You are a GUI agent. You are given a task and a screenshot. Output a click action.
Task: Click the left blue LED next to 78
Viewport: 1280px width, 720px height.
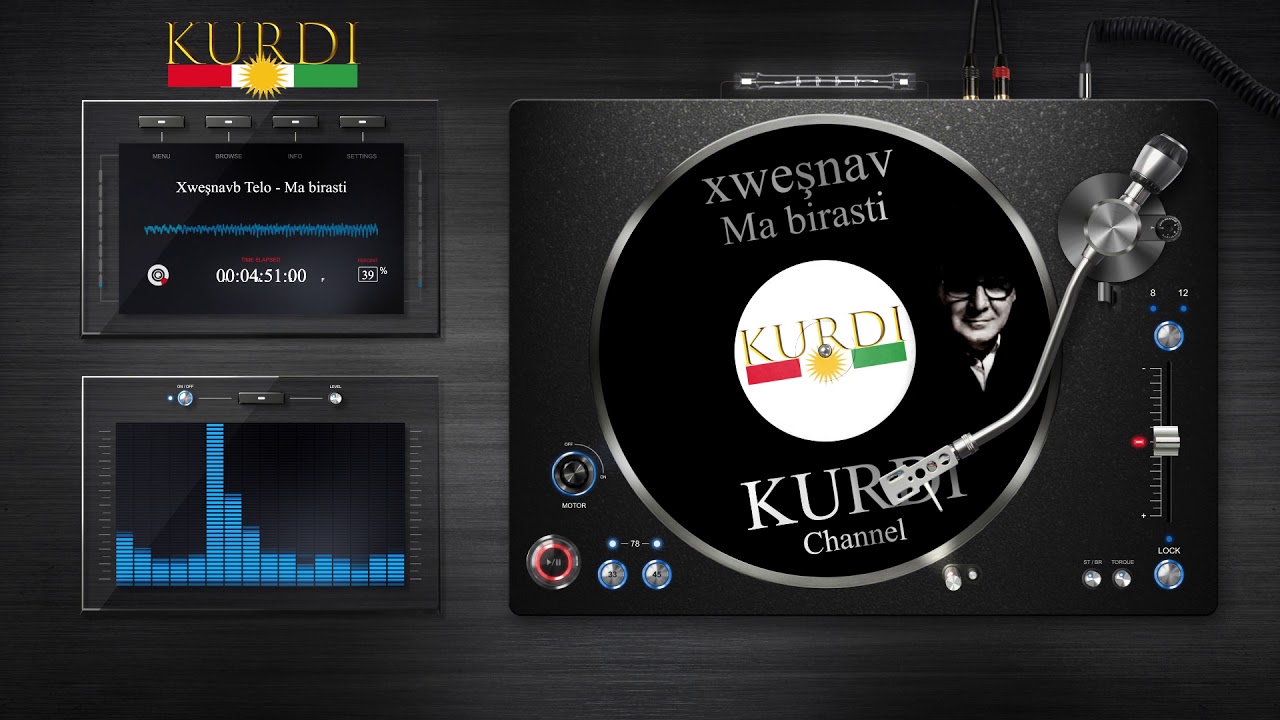coord(613,544)
